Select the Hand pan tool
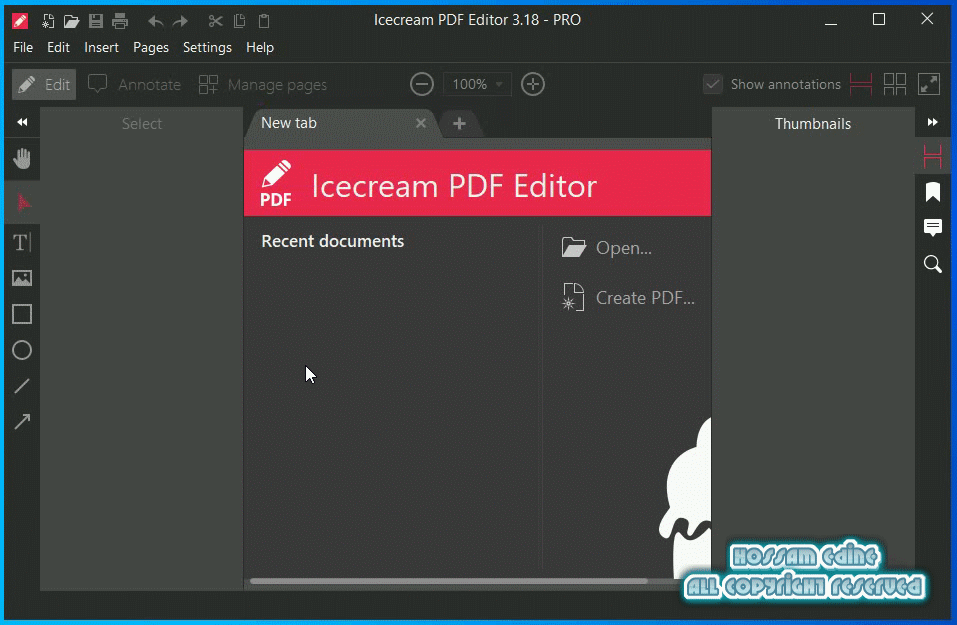The image size is (957, 625). point(22,159)
